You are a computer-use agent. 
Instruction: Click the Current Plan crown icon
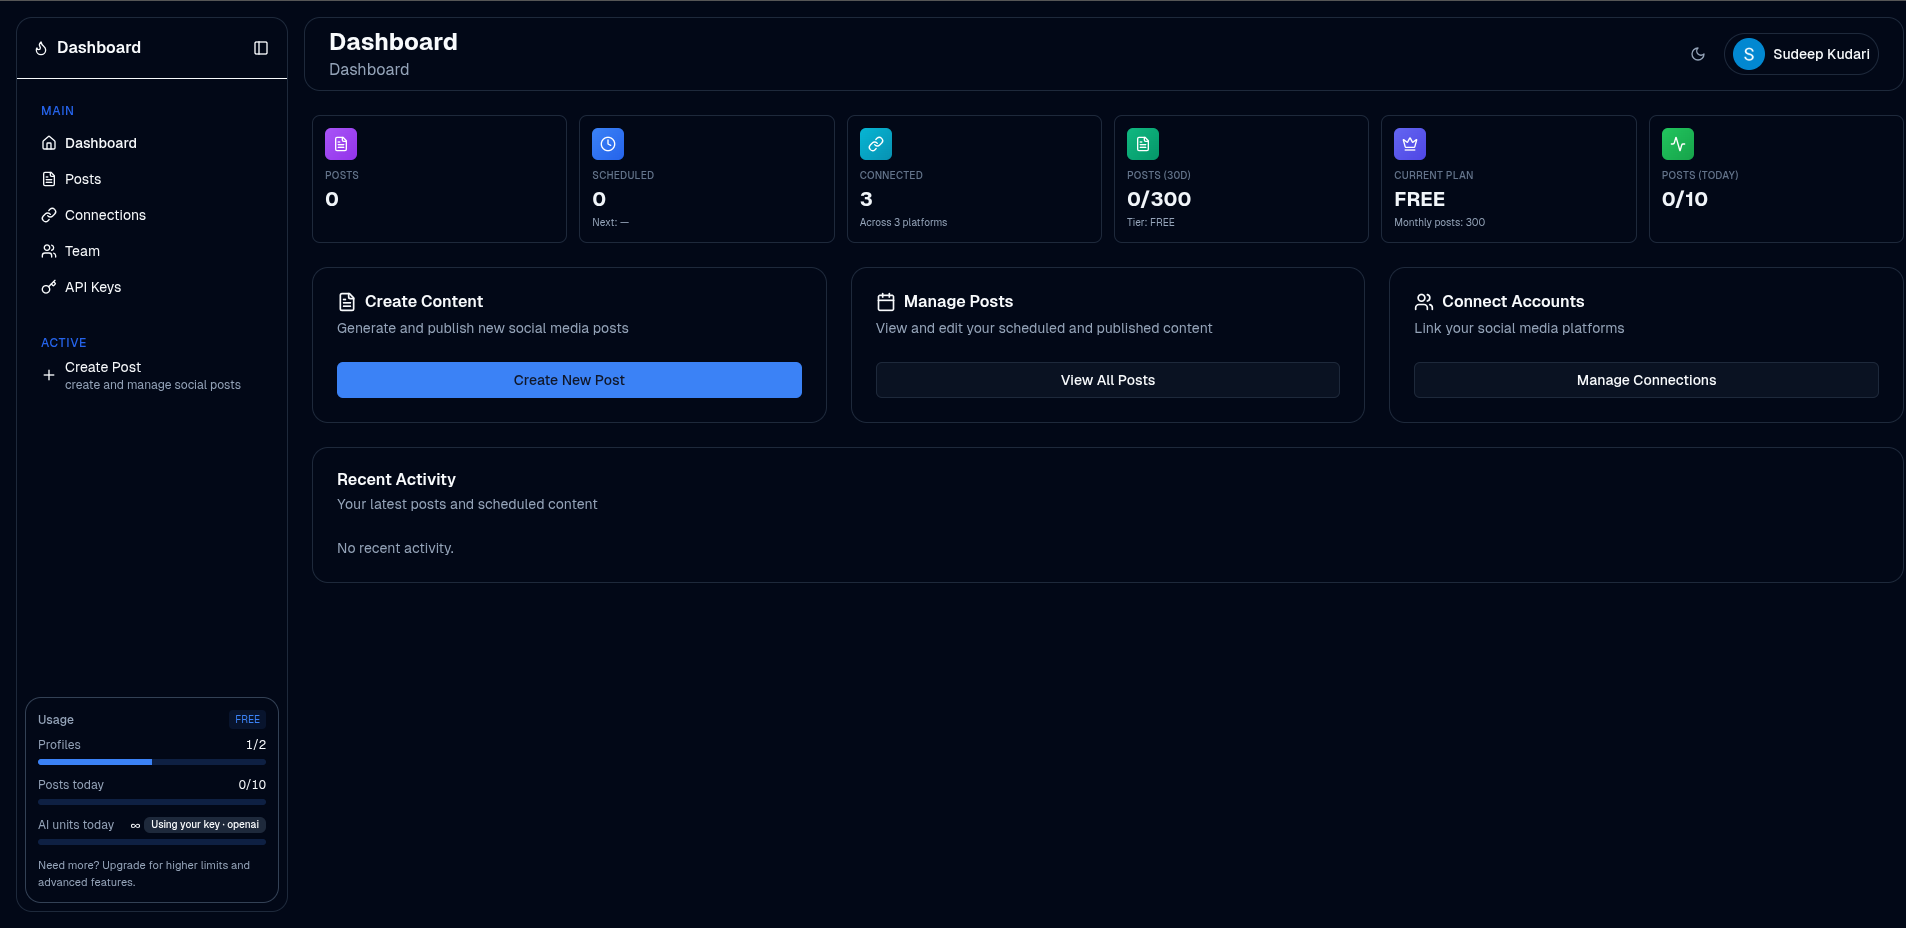pos(1410,144)
